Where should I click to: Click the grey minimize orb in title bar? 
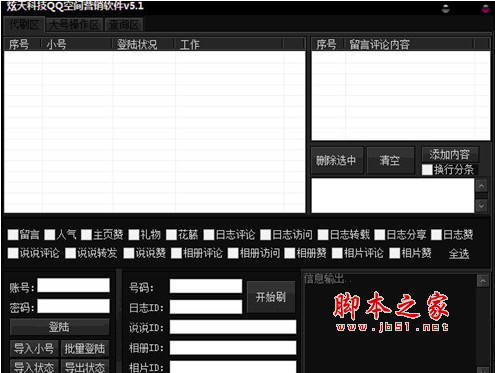pos(445,9)
